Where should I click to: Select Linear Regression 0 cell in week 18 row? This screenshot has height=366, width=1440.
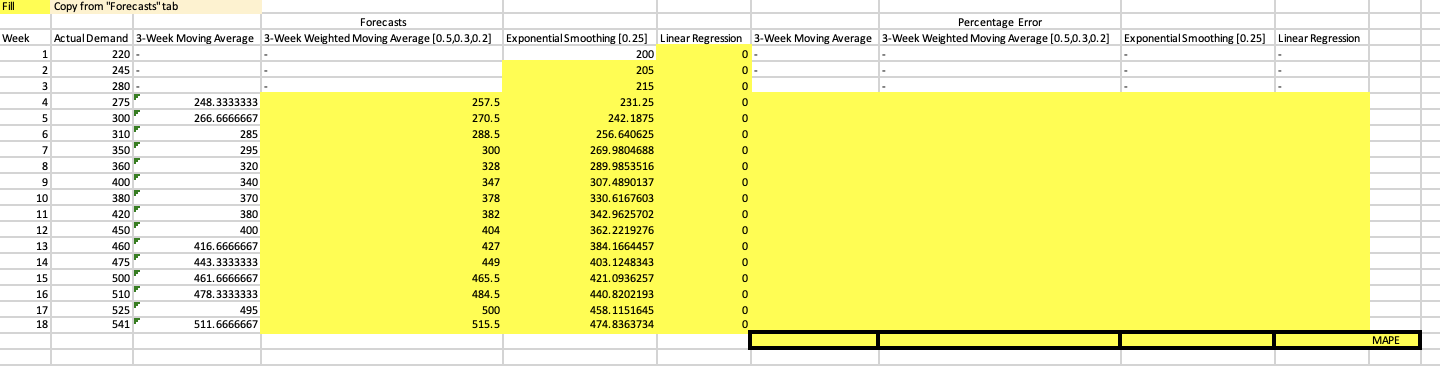(703, 325)
